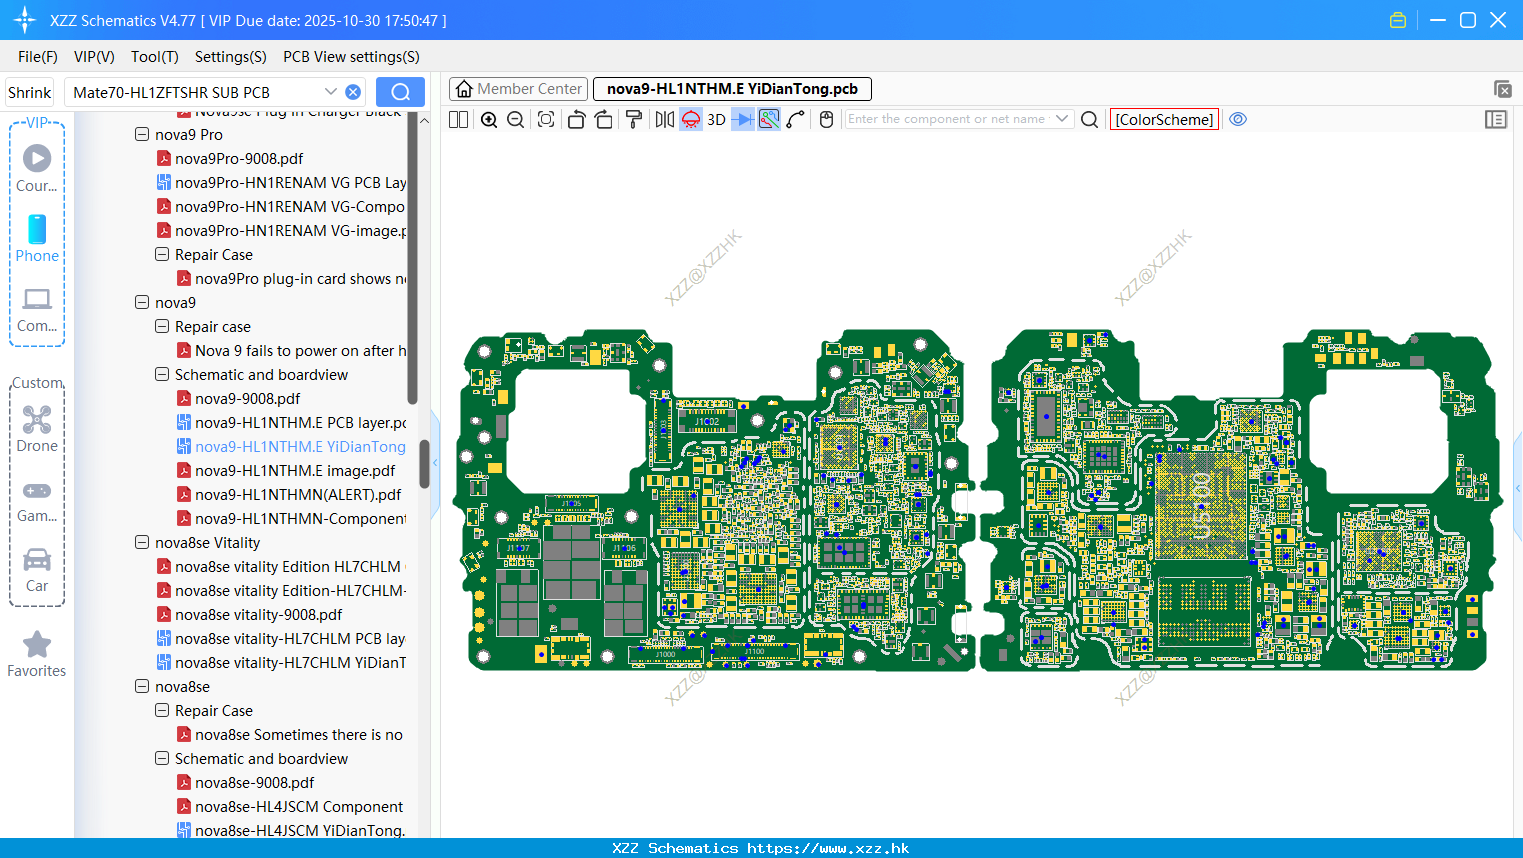The width and height of the screenshot is (1523, 858).
Task: Toggle the eye visibility icon in the toolbar
Action: point(1238,119)
